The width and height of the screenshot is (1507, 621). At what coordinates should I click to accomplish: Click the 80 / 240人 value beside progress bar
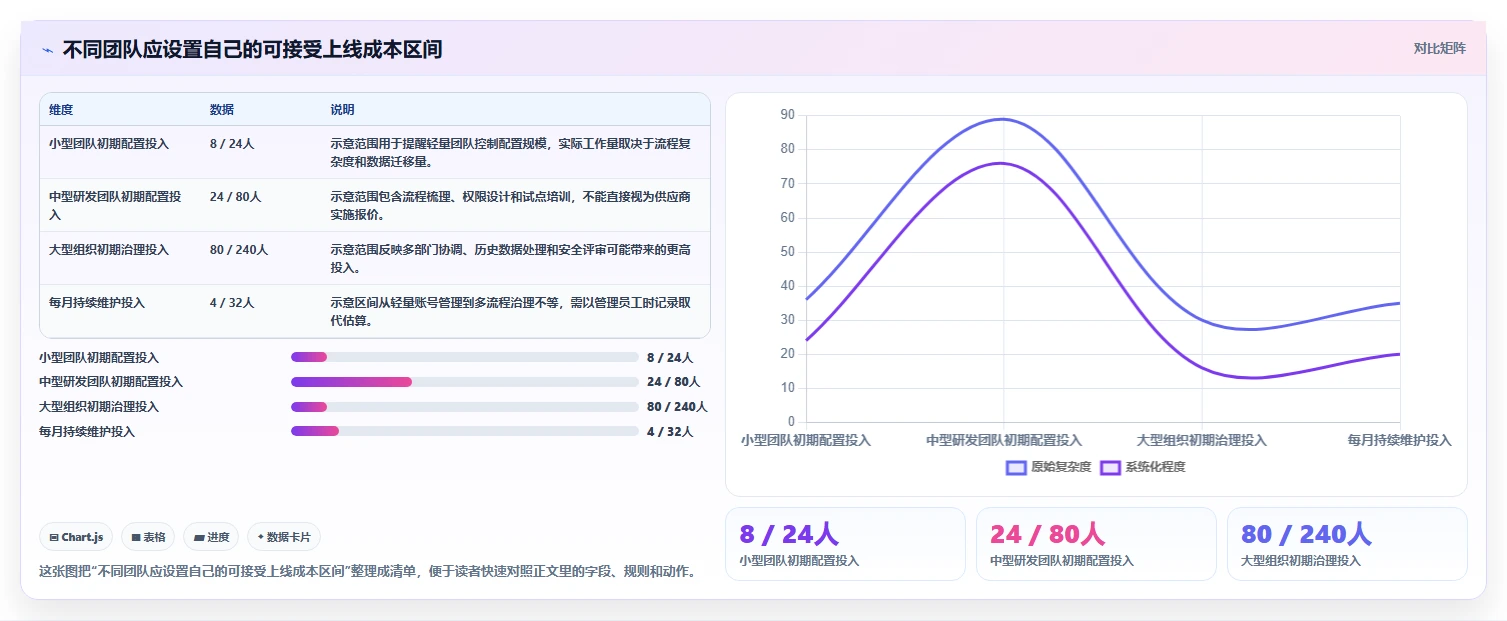(677, 407)
